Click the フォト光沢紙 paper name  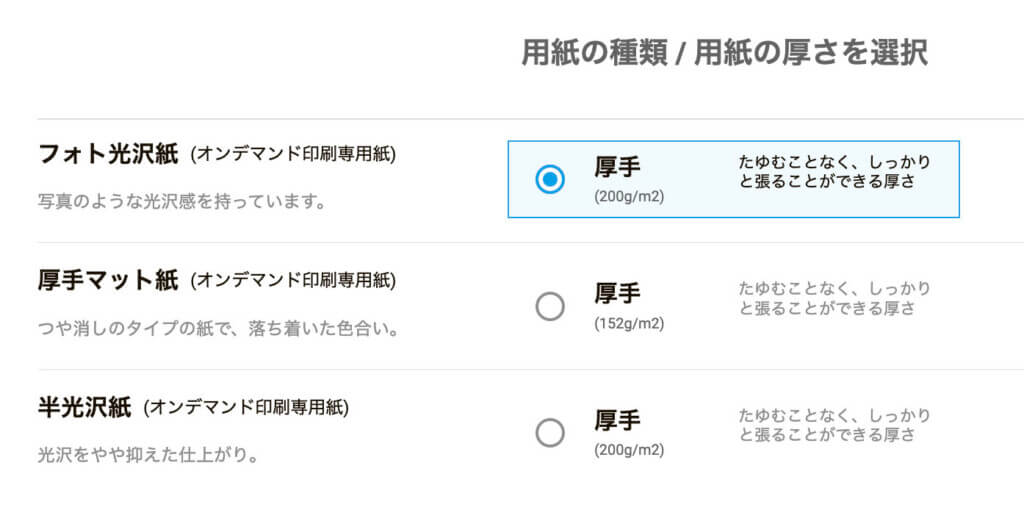[108, 154]
